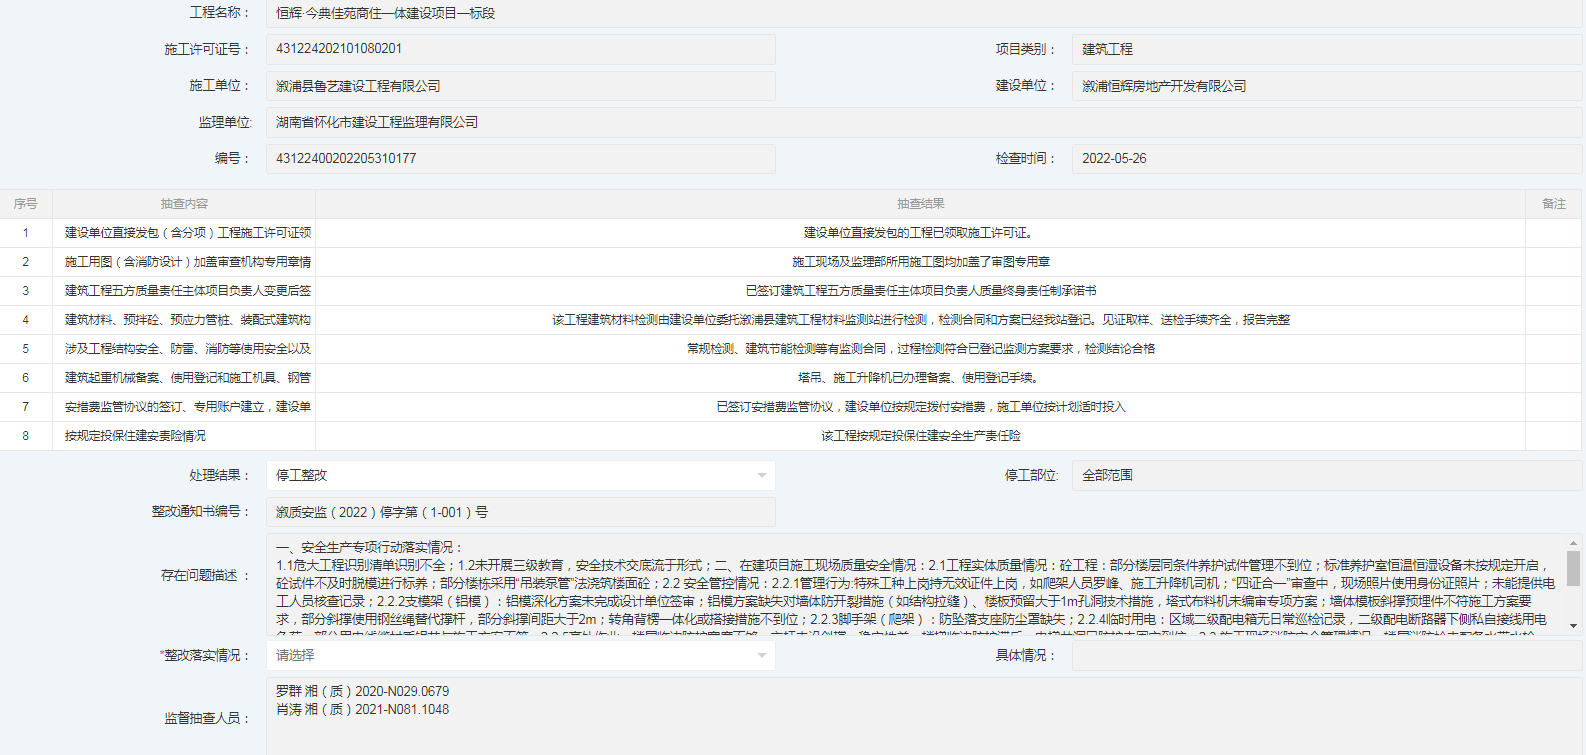Click result 该工程按规定投保住建安全生产责任险
The height and width of the screenshot is (755, 1586).
coord(921,436)
